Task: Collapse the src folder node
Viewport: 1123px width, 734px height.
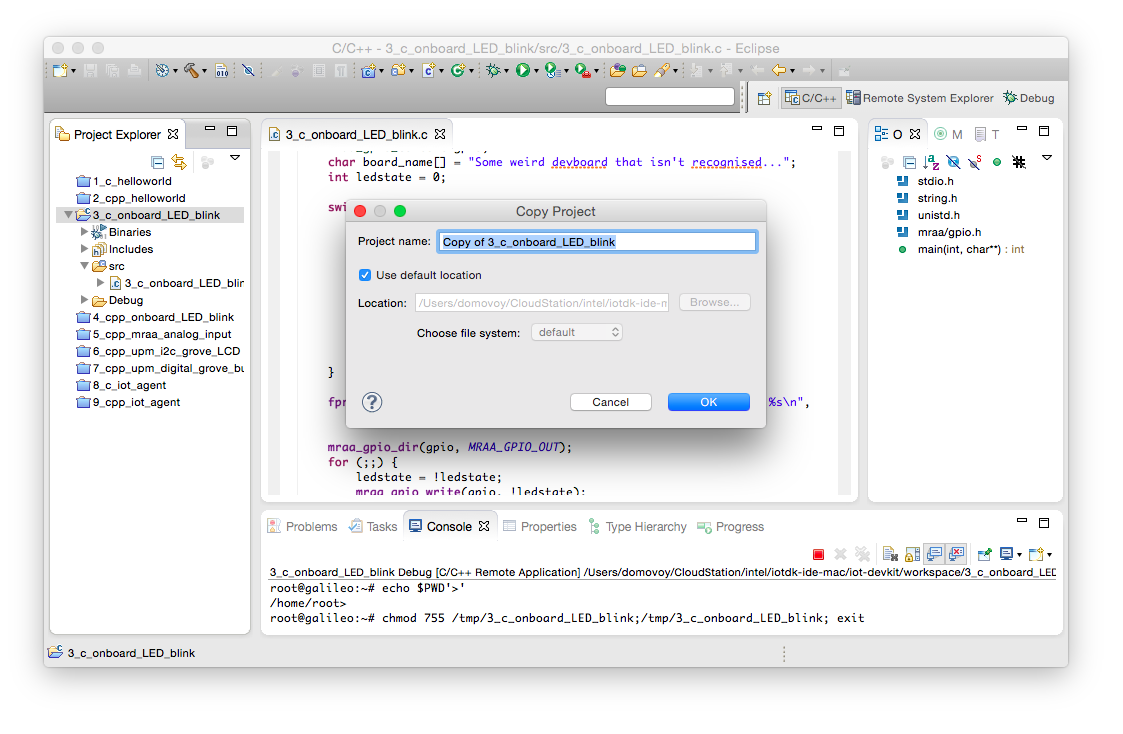Action: (84, 266)
